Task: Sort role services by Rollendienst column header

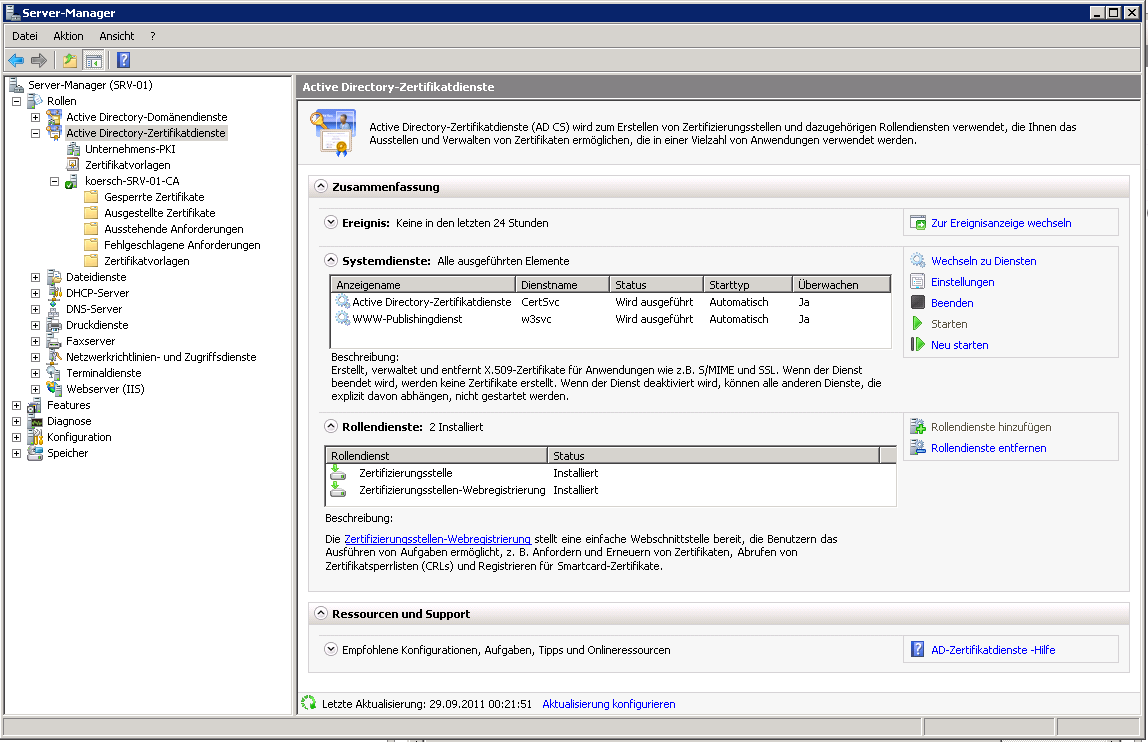Action: point(436,456)
